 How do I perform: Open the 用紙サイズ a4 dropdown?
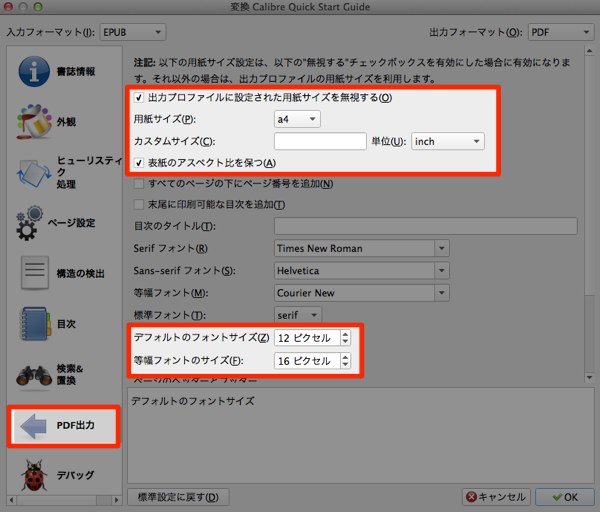coord(297,119)
